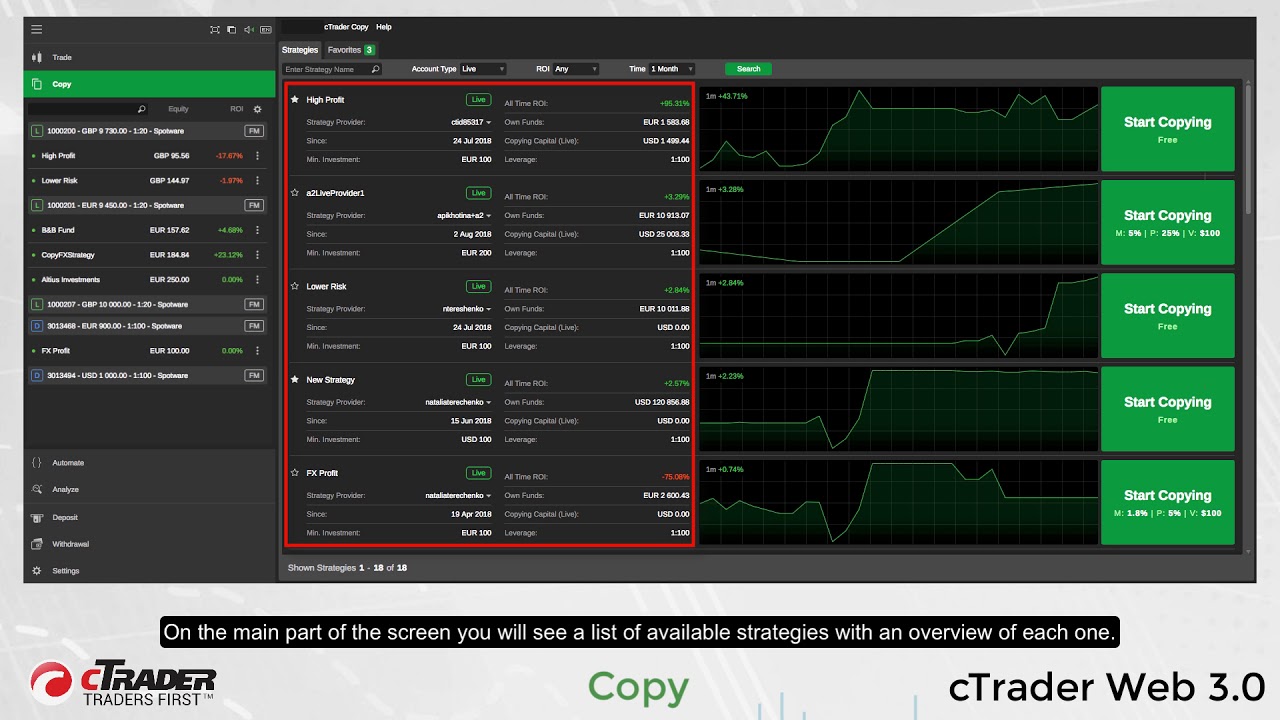Open options menu for High Profit
Image resolution: width=1280 pixels, height=720 pixels.
pos(257,156)
